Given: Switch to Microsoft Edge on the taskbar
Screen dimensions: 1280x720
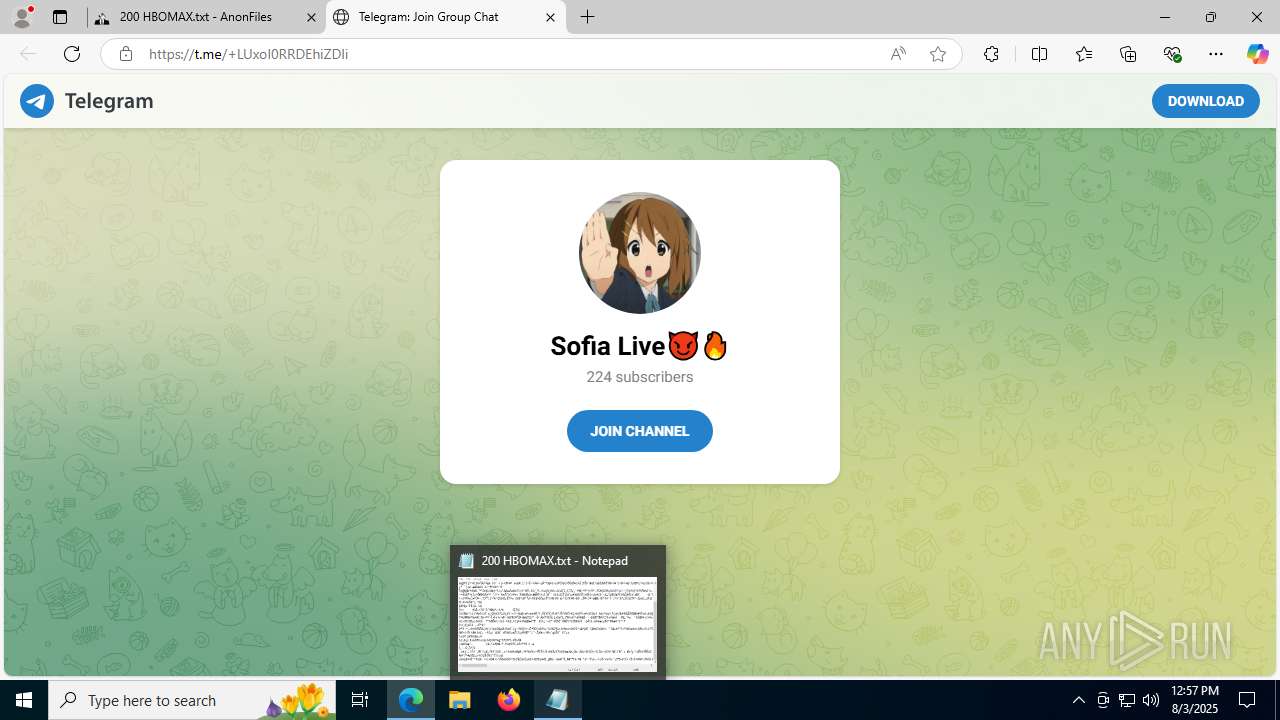Looking at the screenshot, I should 411,700.
